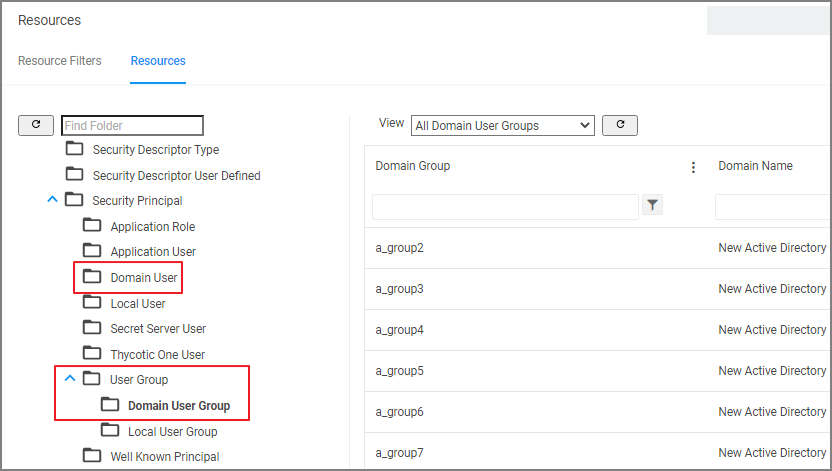832x471 pixels.
Task: Select Local User Group in tree
Action: tap(172, 432)
